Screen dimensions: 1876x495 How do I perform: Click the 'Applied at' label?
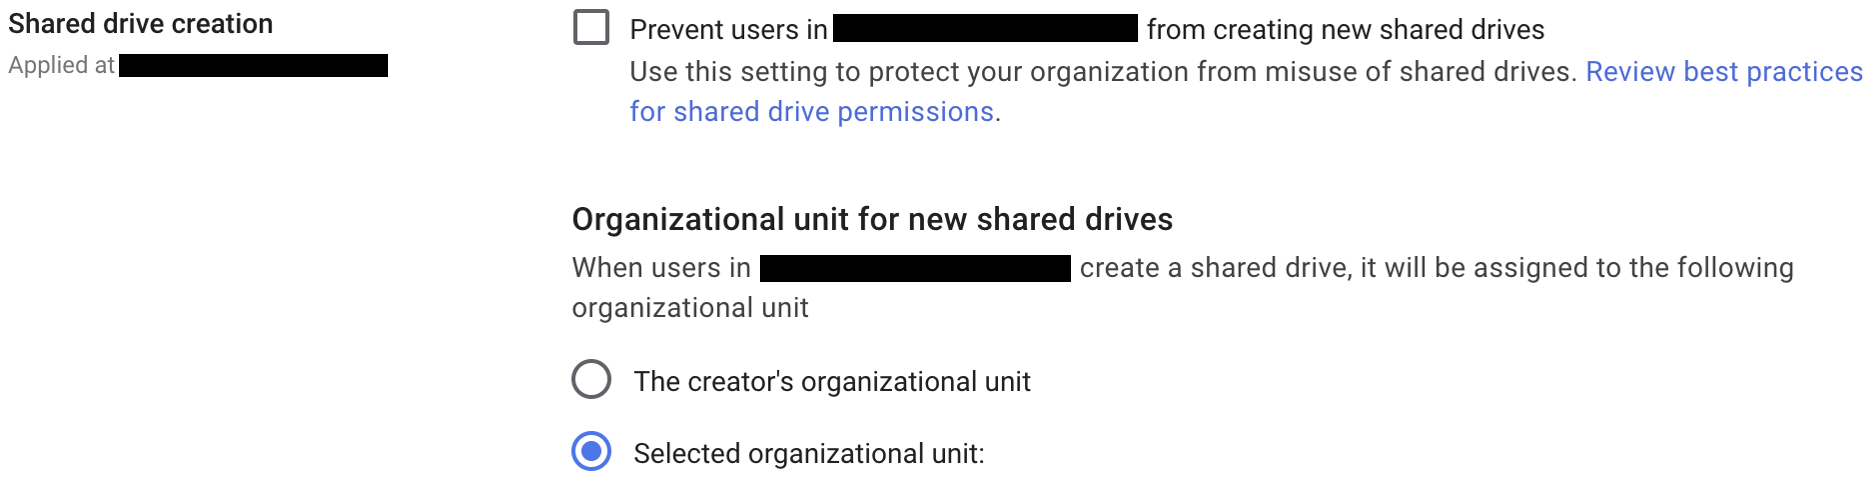pyautogui.click(x=61, y=66)
